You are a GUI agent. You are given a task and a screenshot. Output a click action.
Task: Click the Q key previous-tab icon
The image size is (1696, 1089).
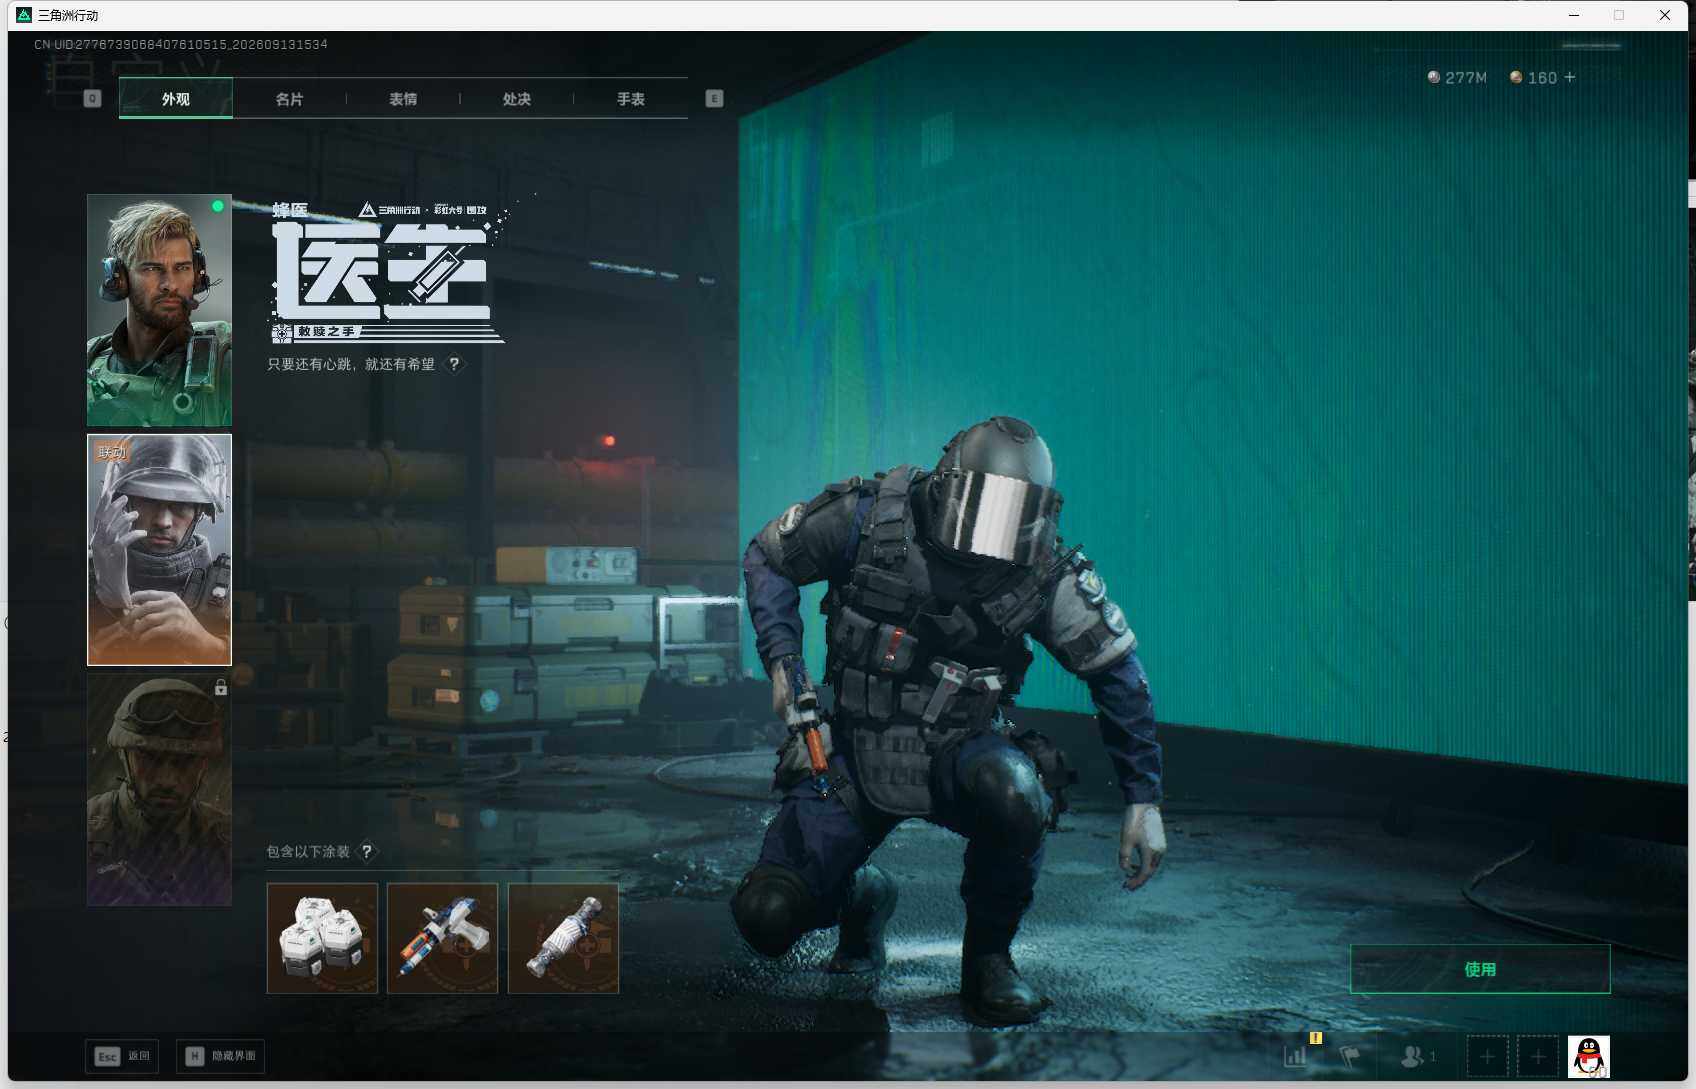point(93,99)
